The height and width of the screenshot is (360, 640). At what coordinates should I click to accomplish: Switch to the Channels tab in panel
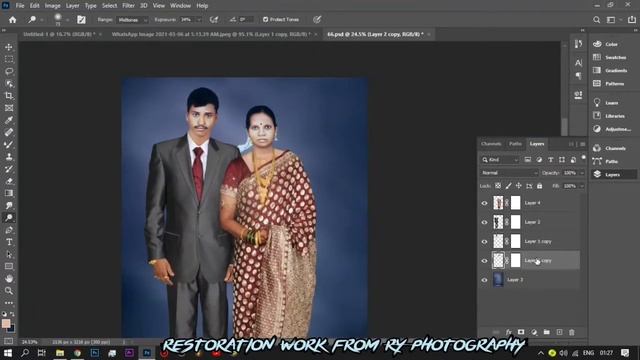[x=491, y=144]
